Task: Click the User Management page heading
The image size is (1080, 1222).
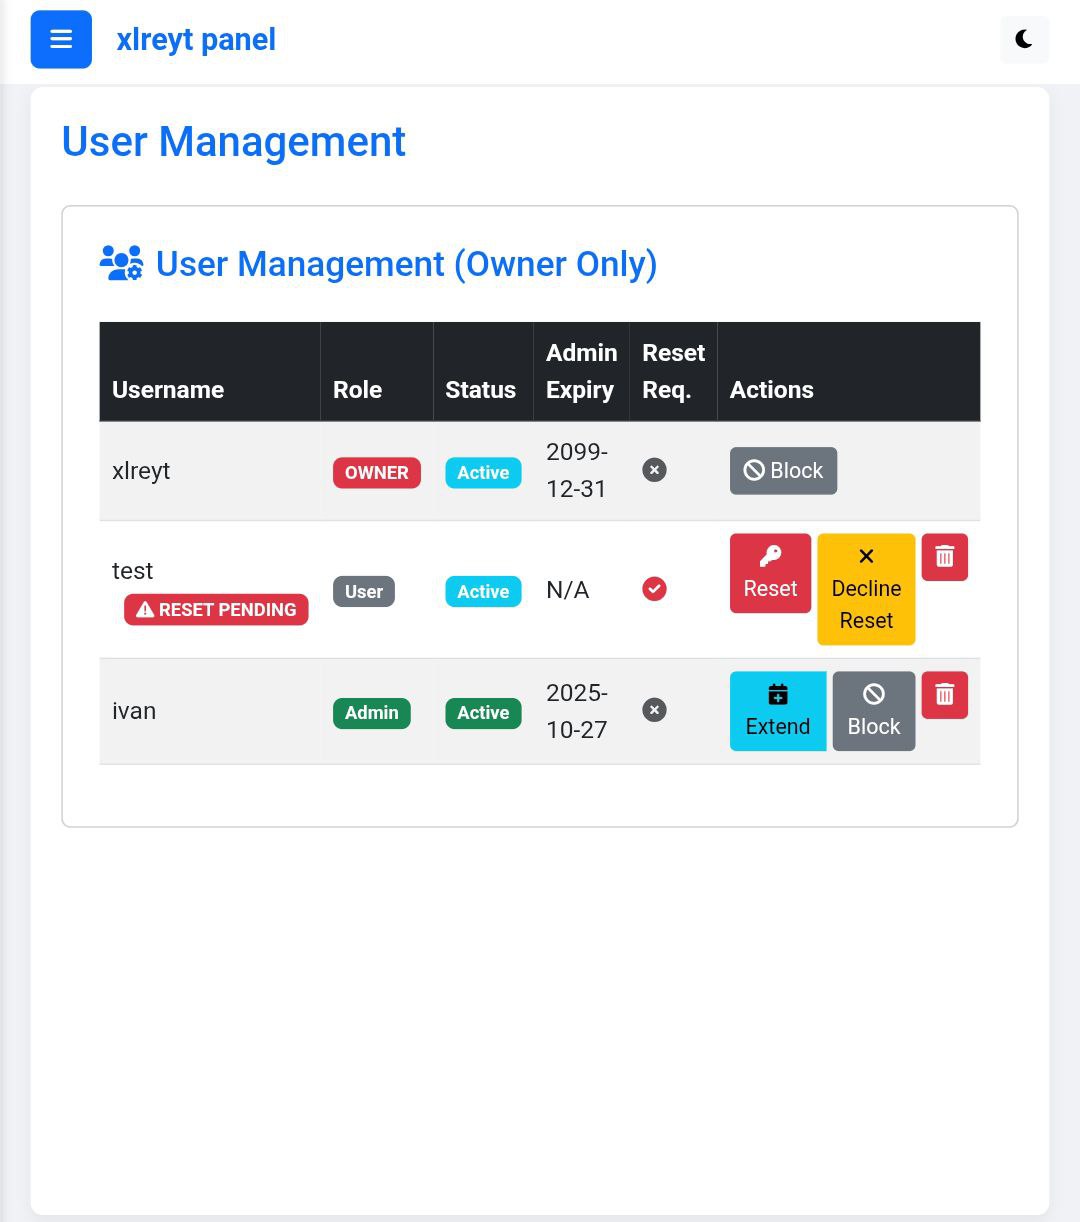Action: [x=234, y=142]
